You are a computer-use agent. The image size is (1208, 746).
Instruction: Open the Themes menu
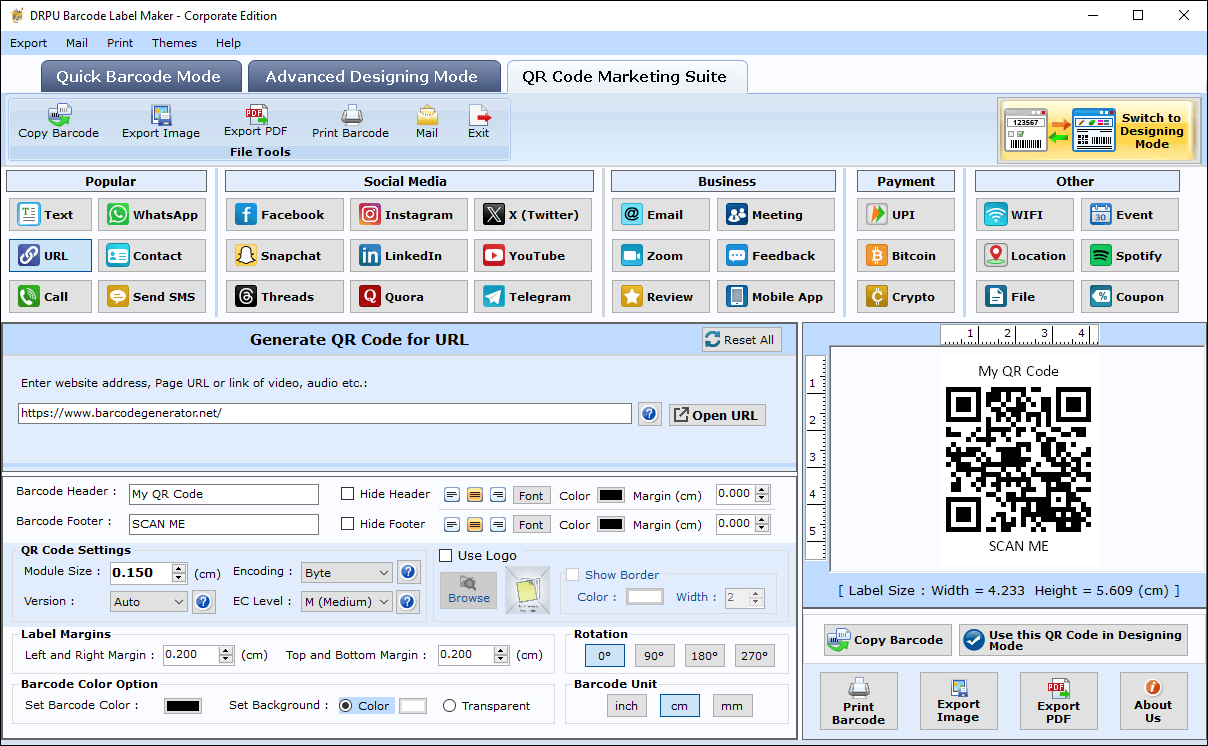tap(174, 43)
